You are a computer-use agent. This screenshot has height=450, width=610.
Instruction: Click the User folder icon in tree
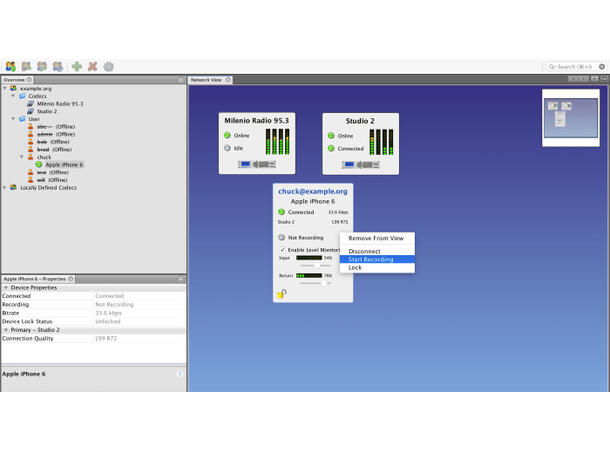(22, 119)
